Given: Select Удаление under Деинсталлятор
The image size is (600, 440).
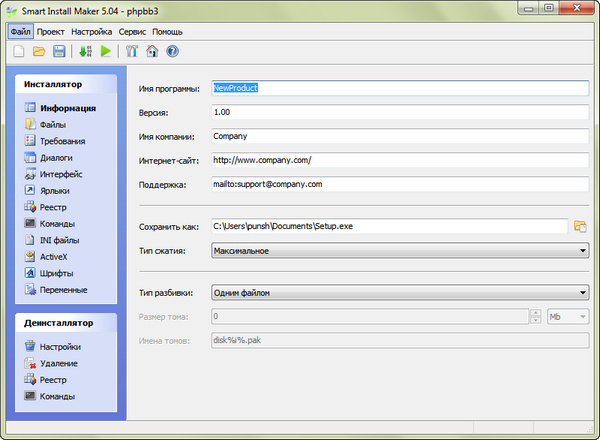Looking at the screenshot, I should [59, 364].
